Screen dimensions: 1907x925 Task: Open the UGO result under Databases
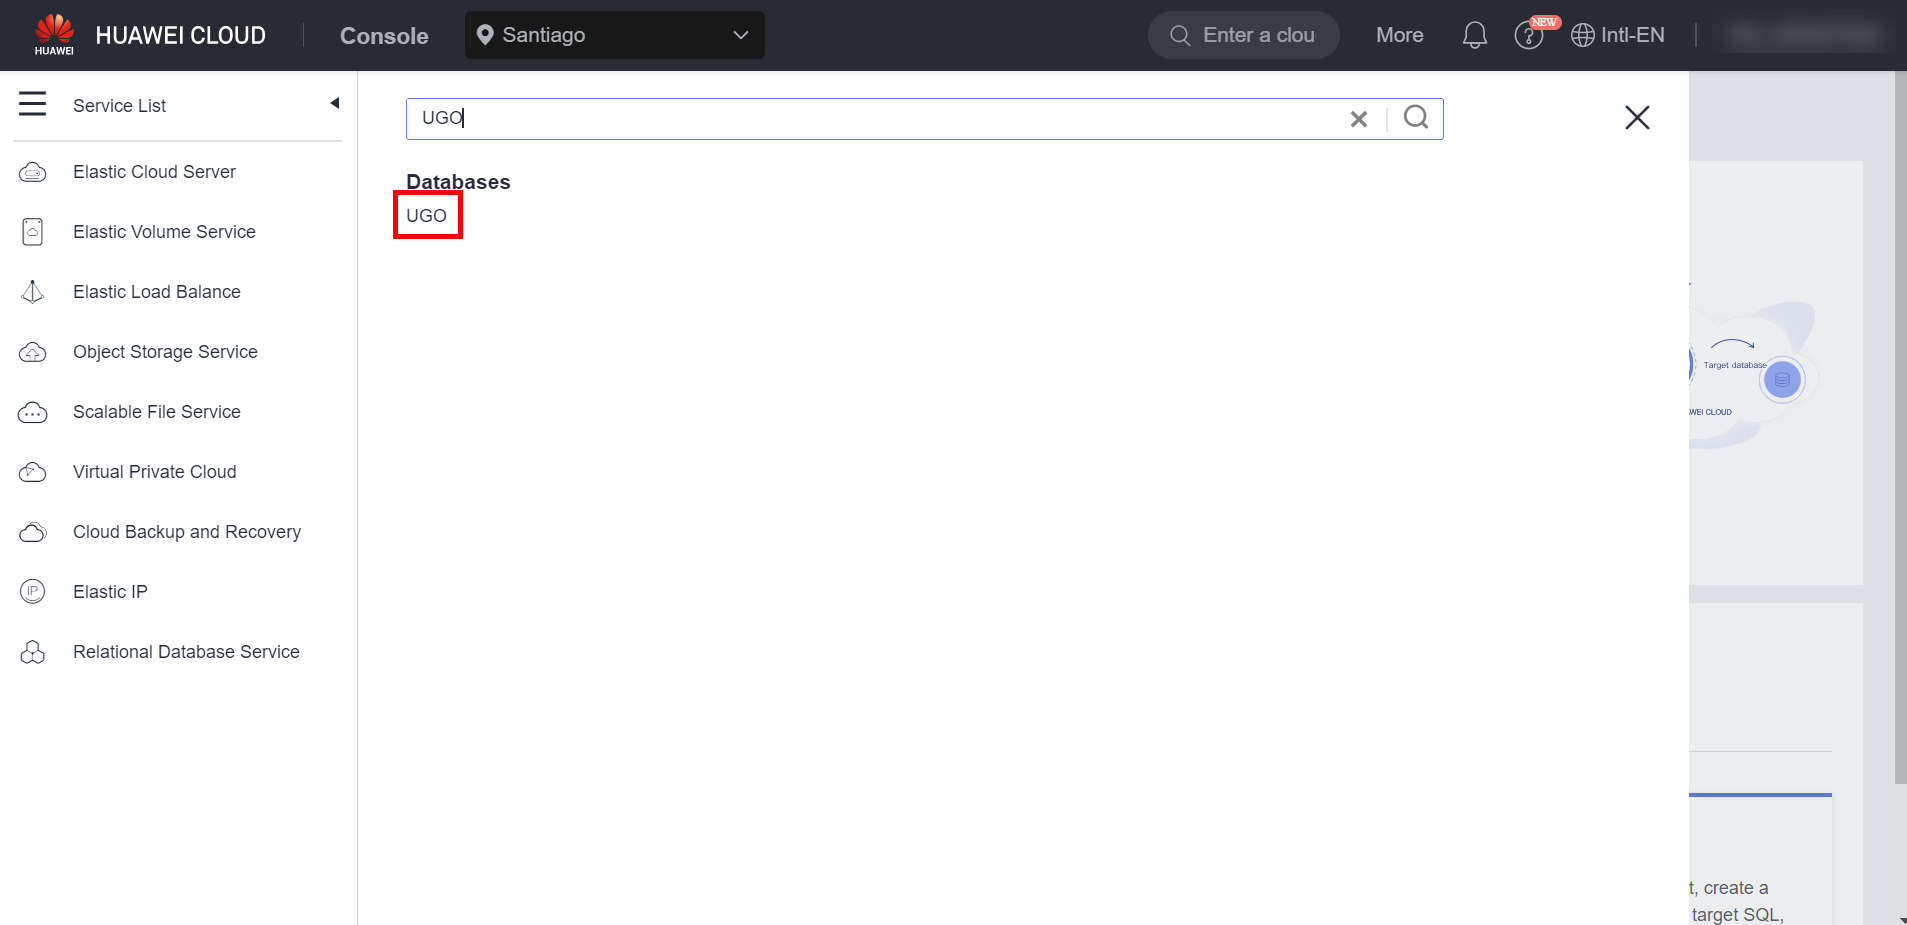[427, 216]
